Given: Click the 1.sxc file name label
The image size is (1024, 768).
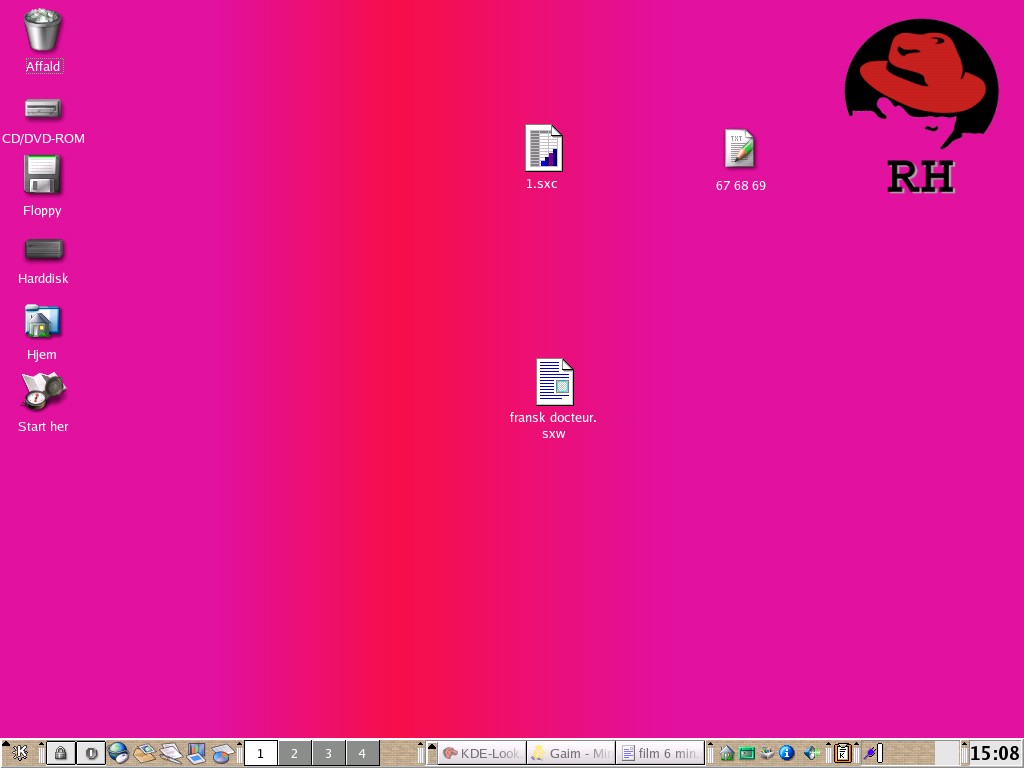Looking at the screenshot, I should [x=542, y=184].
